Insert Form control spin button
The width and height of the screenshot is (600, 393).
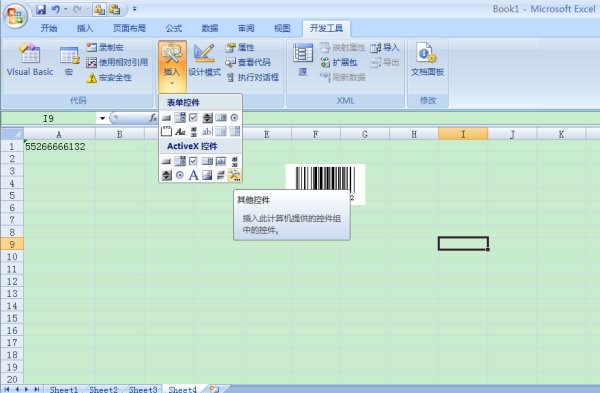207,118
